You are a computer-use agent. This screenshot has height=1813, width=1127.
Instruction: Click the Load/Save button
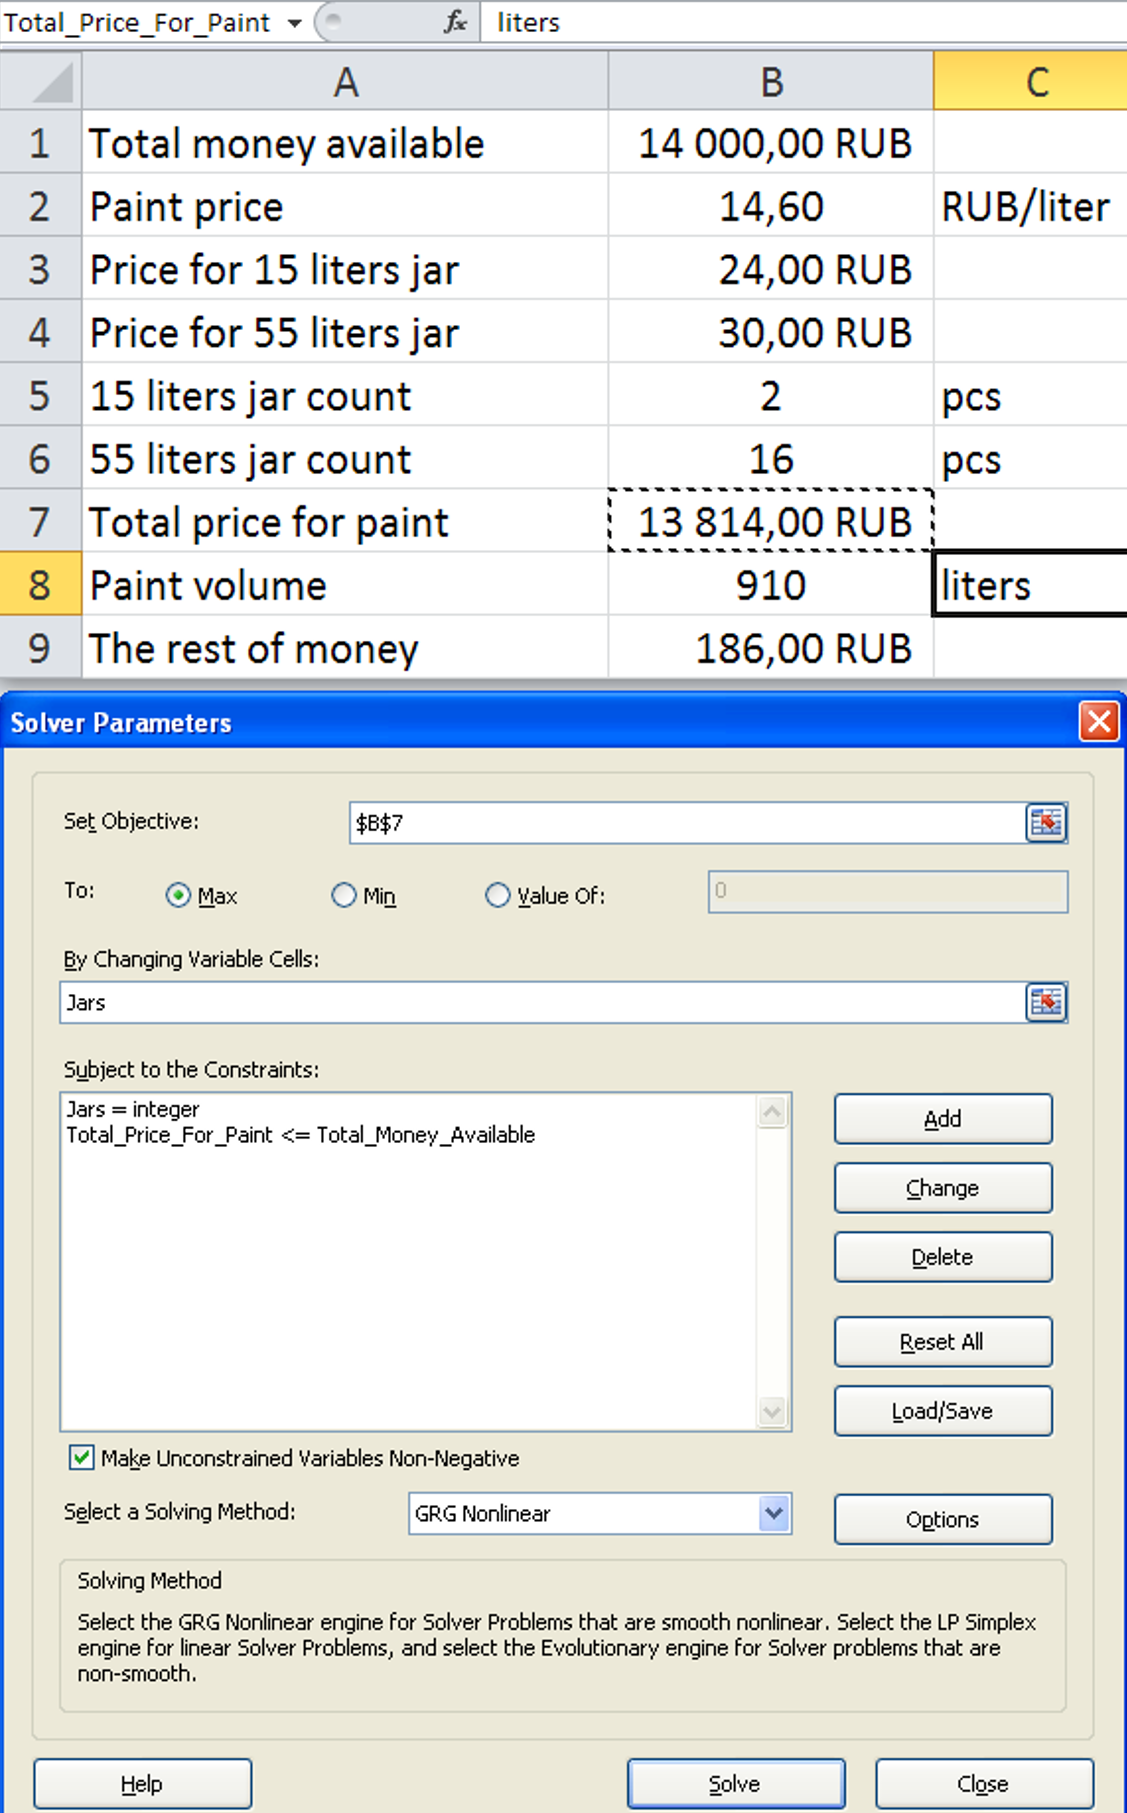[943, 1411]
